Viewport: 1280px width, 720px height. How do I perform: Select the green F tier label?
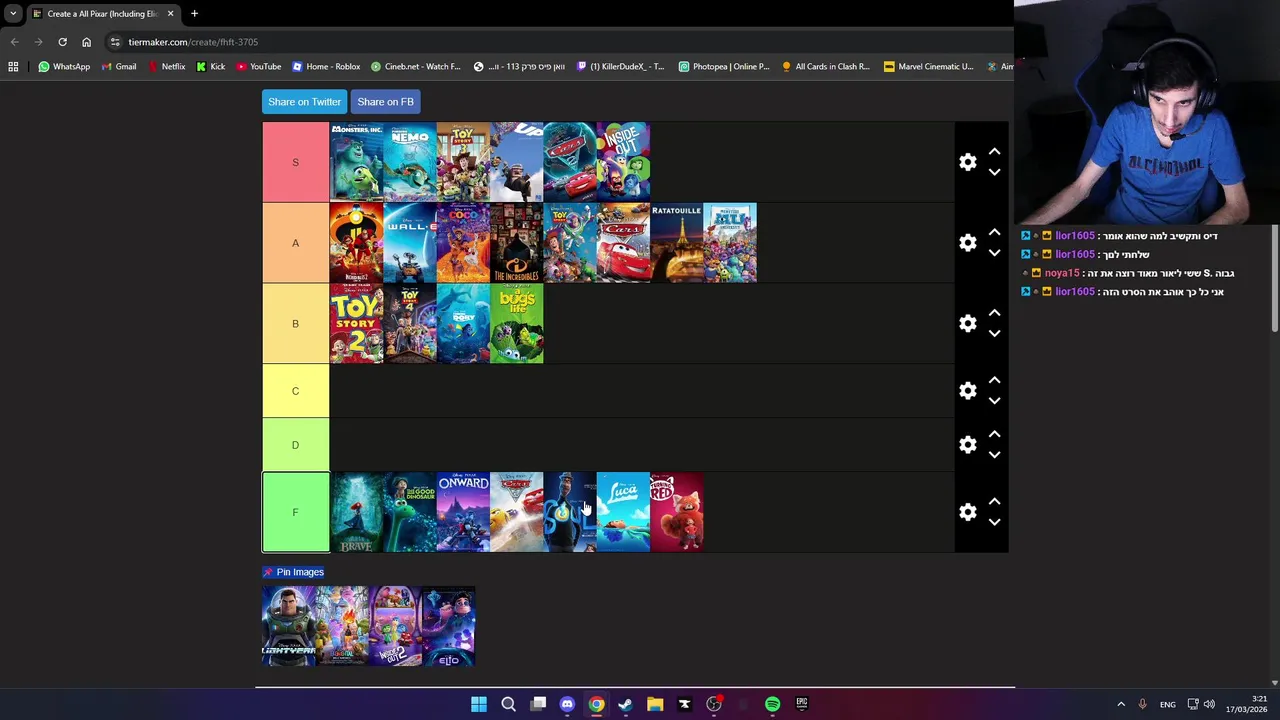tap(295, 512)
